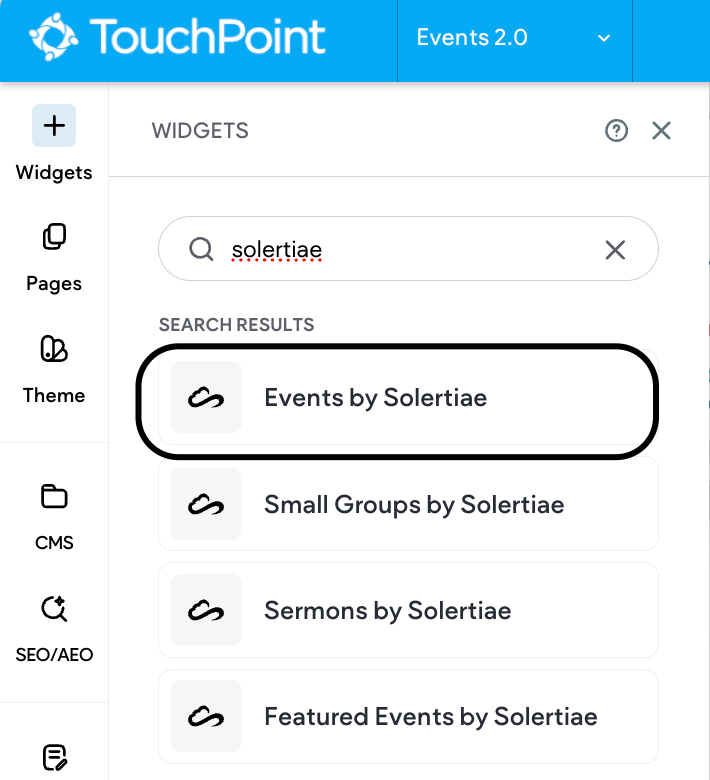This screenshot has height=780, width=710.
Task: Open the CMS folder panel
Action: [x=54, y=515]
